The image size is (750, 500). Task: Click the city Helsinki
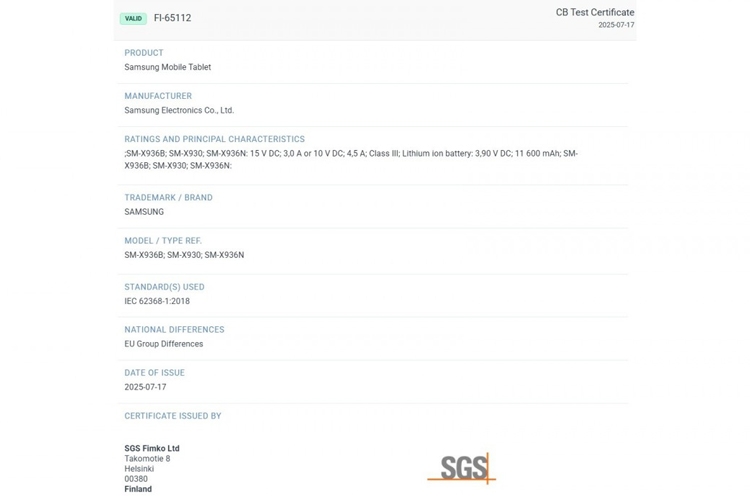139,469
